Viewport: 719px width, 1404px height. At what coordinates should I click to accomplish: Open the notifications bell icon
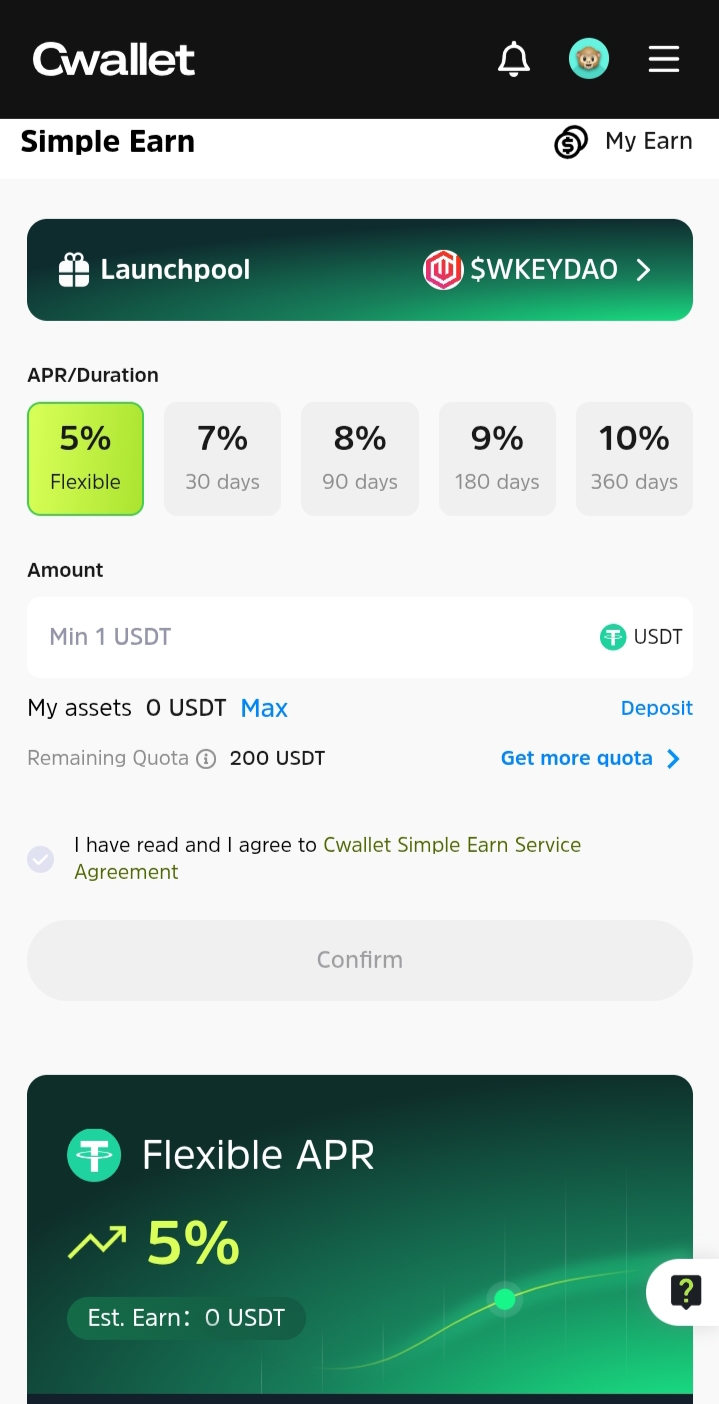514,60
